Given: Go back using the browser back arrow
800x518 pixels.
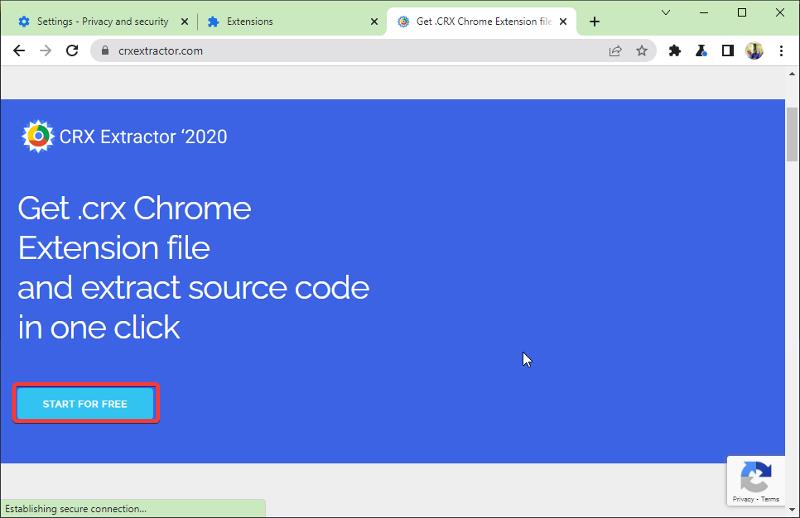Looking at the screenshot, I should 19,51.
